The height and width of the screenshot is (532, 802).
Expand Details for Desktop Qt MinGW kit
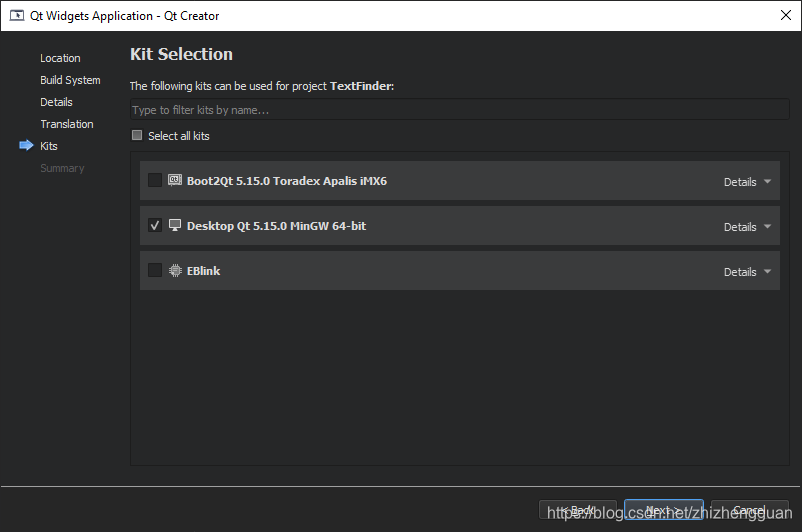pyautogui.click(x=747, y=227)
